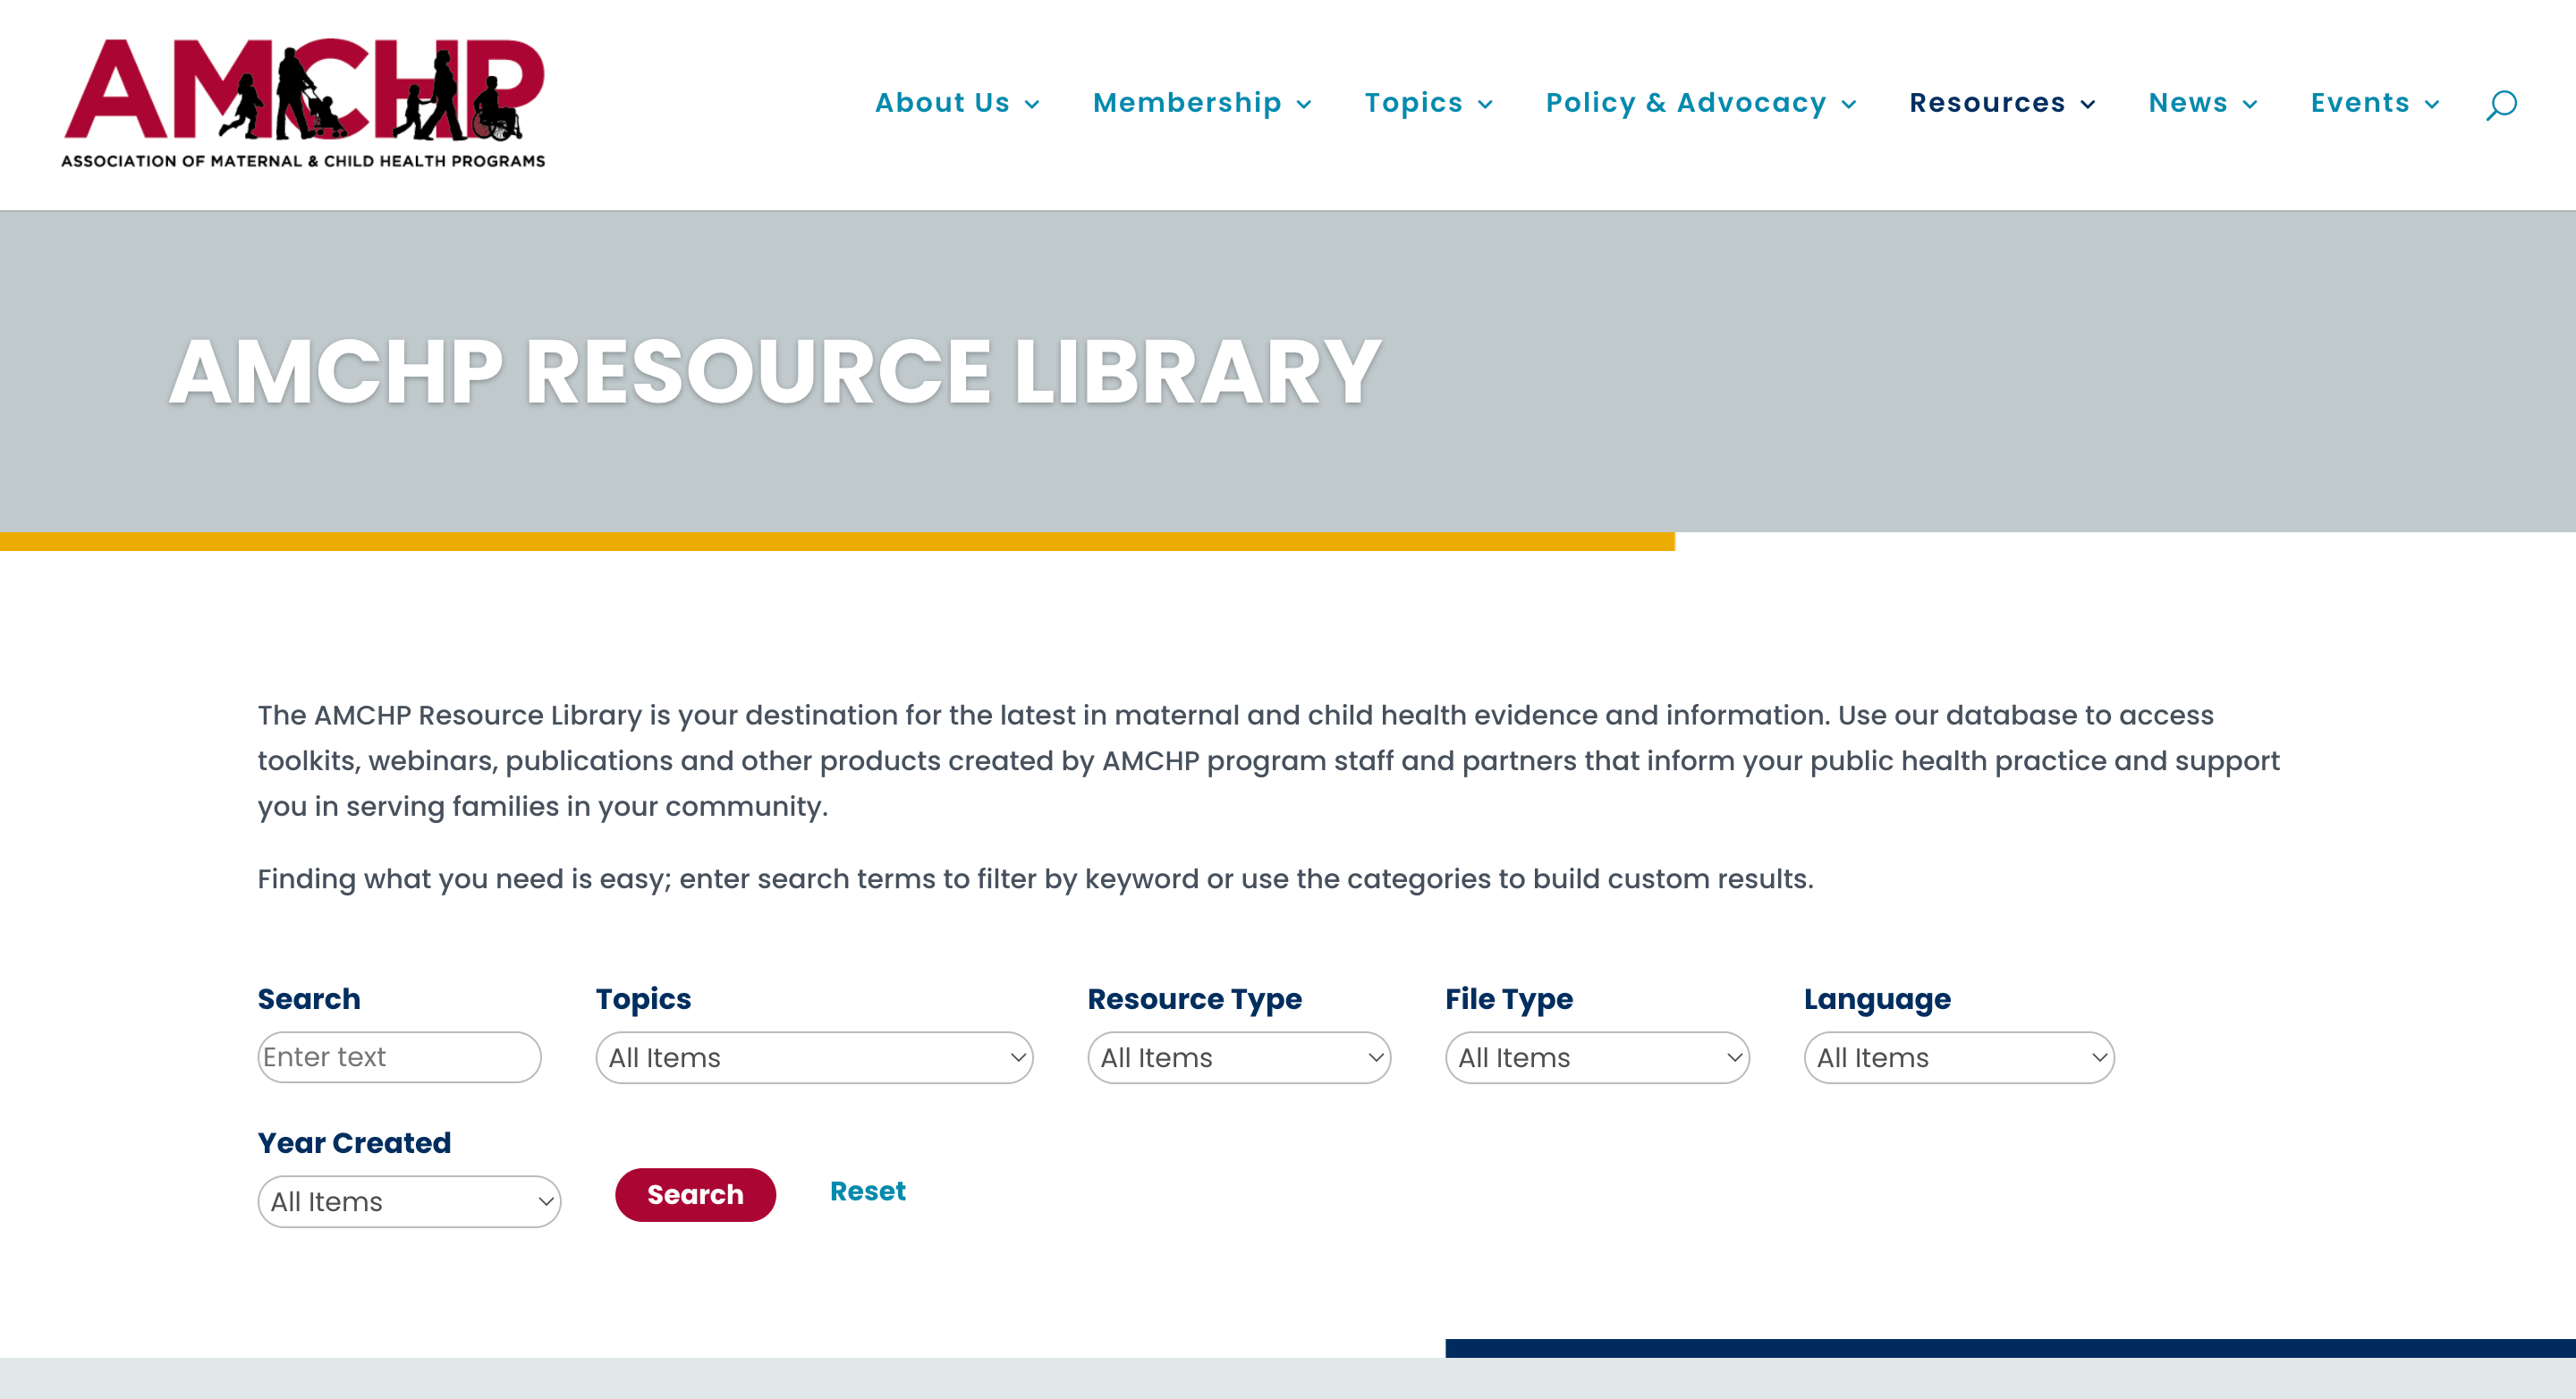Expand the Resource Type dropdown
Screen dimensions: 2576x1399
click(x=1239, y=1058)
